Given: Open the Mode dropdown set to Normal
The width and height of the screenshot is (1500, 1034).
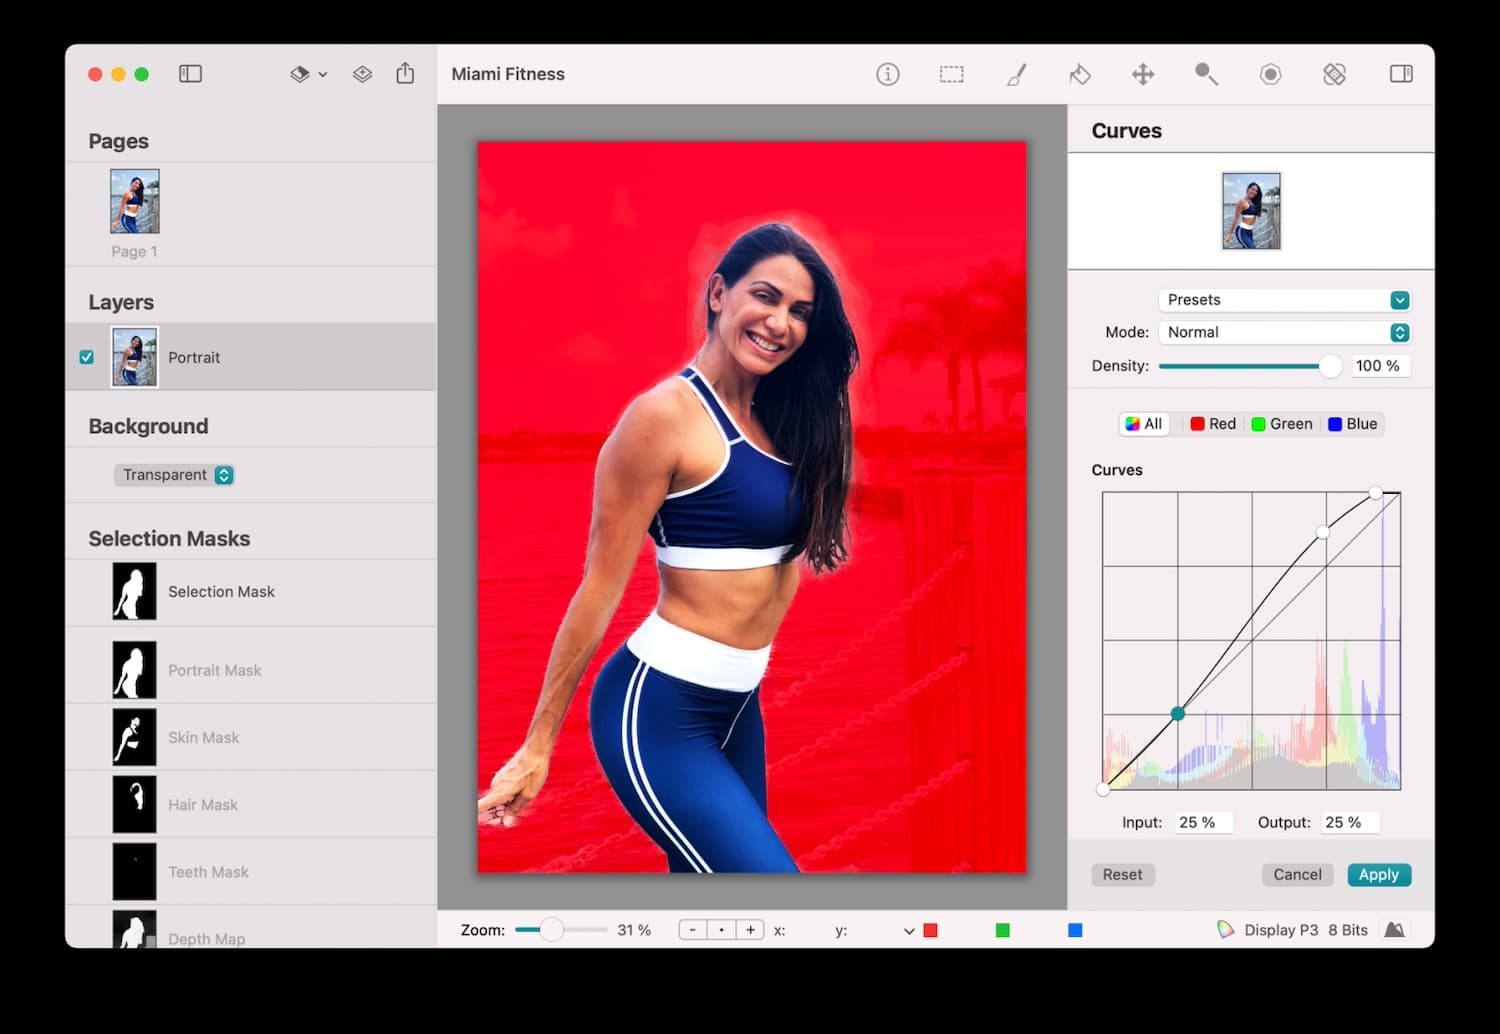Looking at the screenshot, I should [1284, 332].
